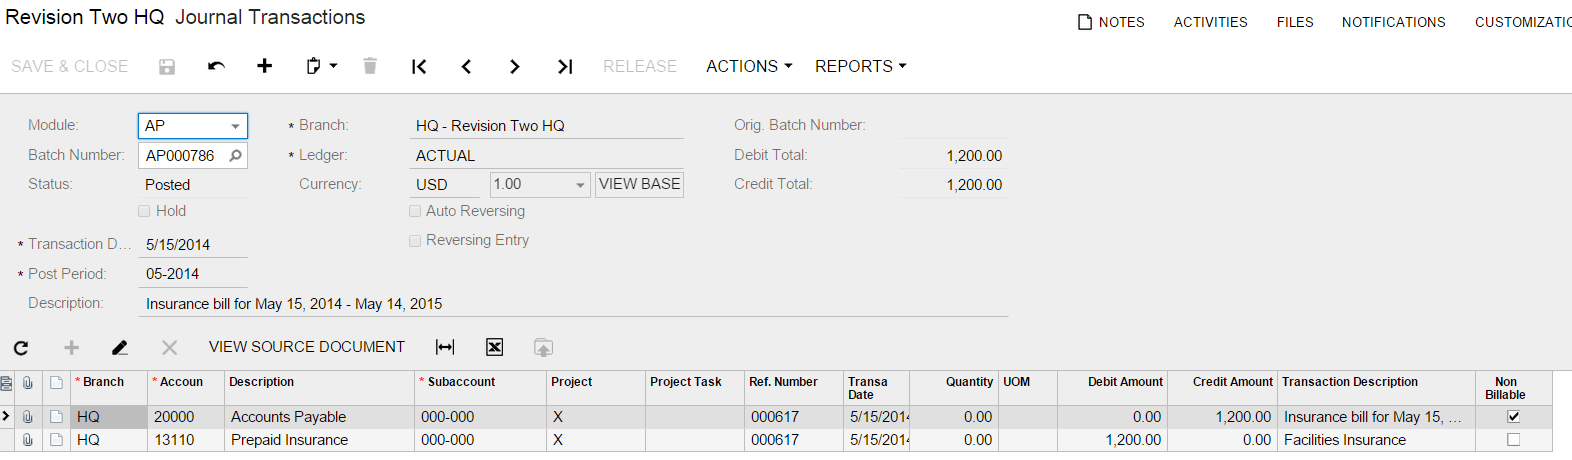Click the Transaction Date 5/15/2014 field
This screenshot has width=1572, height=460.
(193, 245)
